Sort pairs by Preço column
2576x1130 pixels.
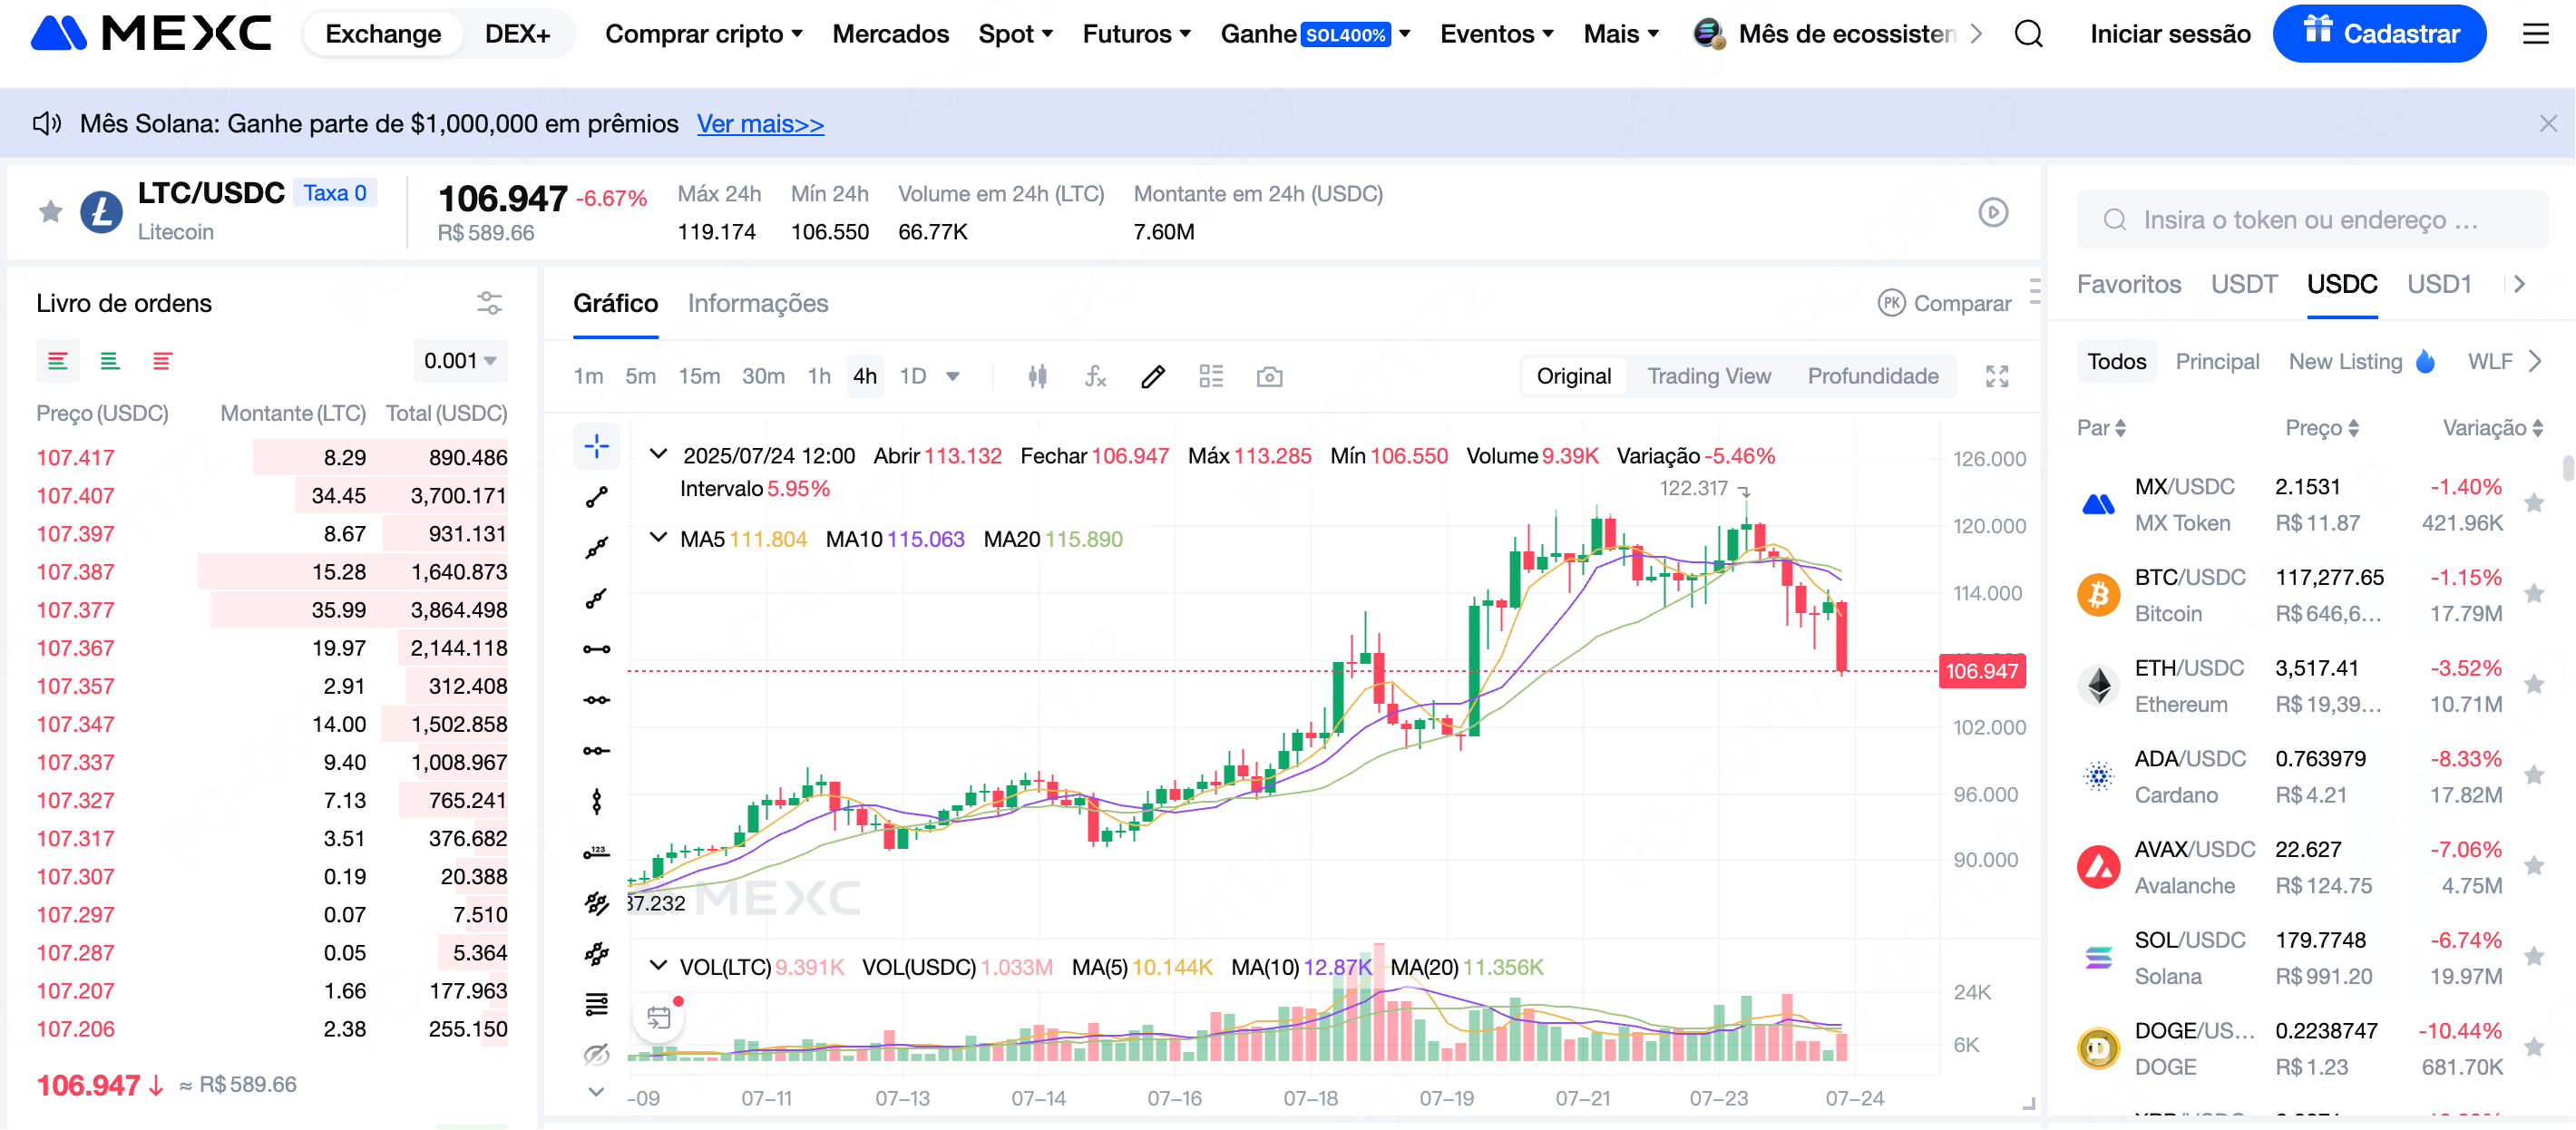(2321, 428)
